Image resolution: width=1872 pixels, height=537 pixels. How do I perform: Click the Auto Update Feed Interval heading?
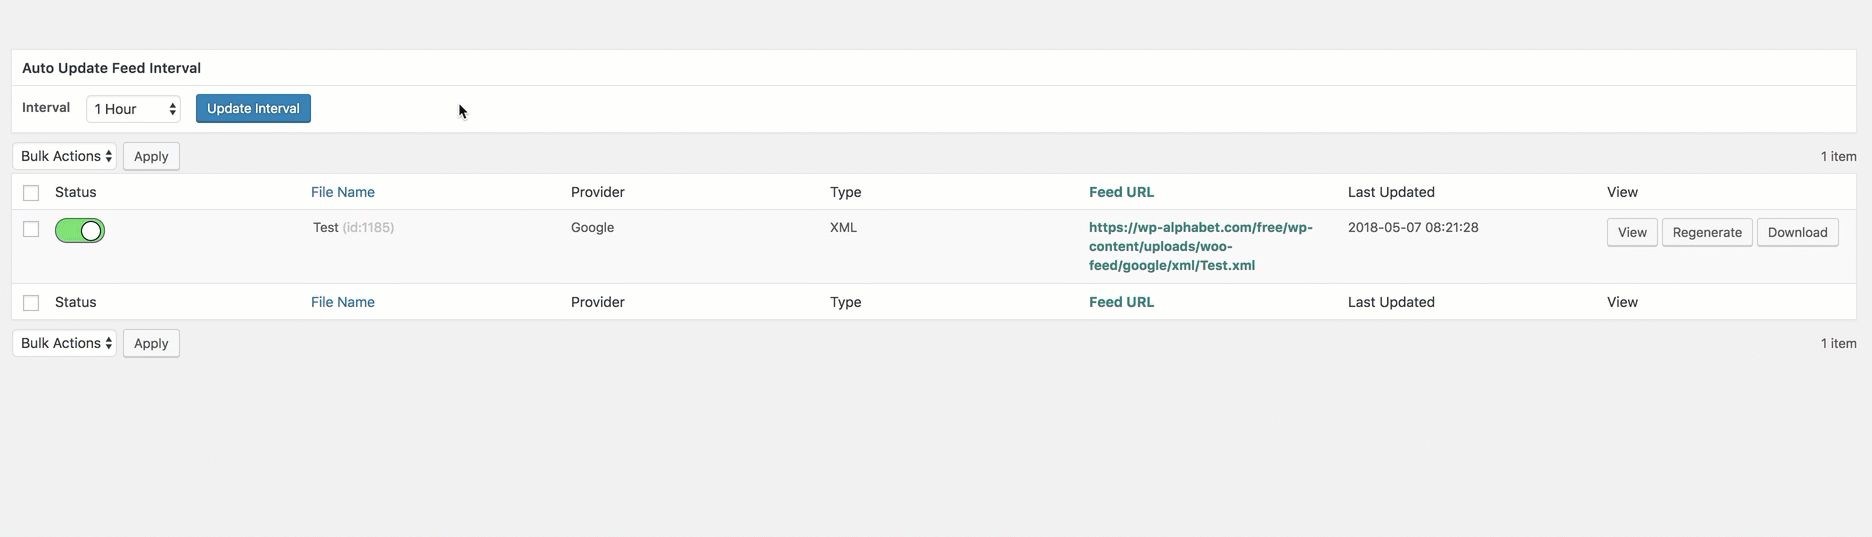point(111,68)
